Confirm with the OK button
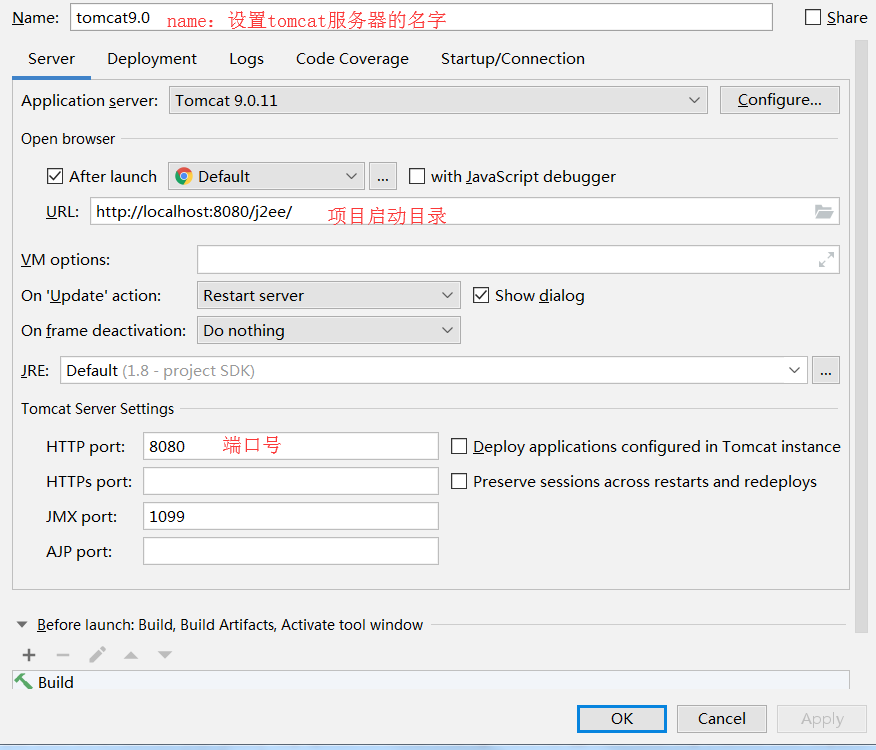 click(622, 718)
